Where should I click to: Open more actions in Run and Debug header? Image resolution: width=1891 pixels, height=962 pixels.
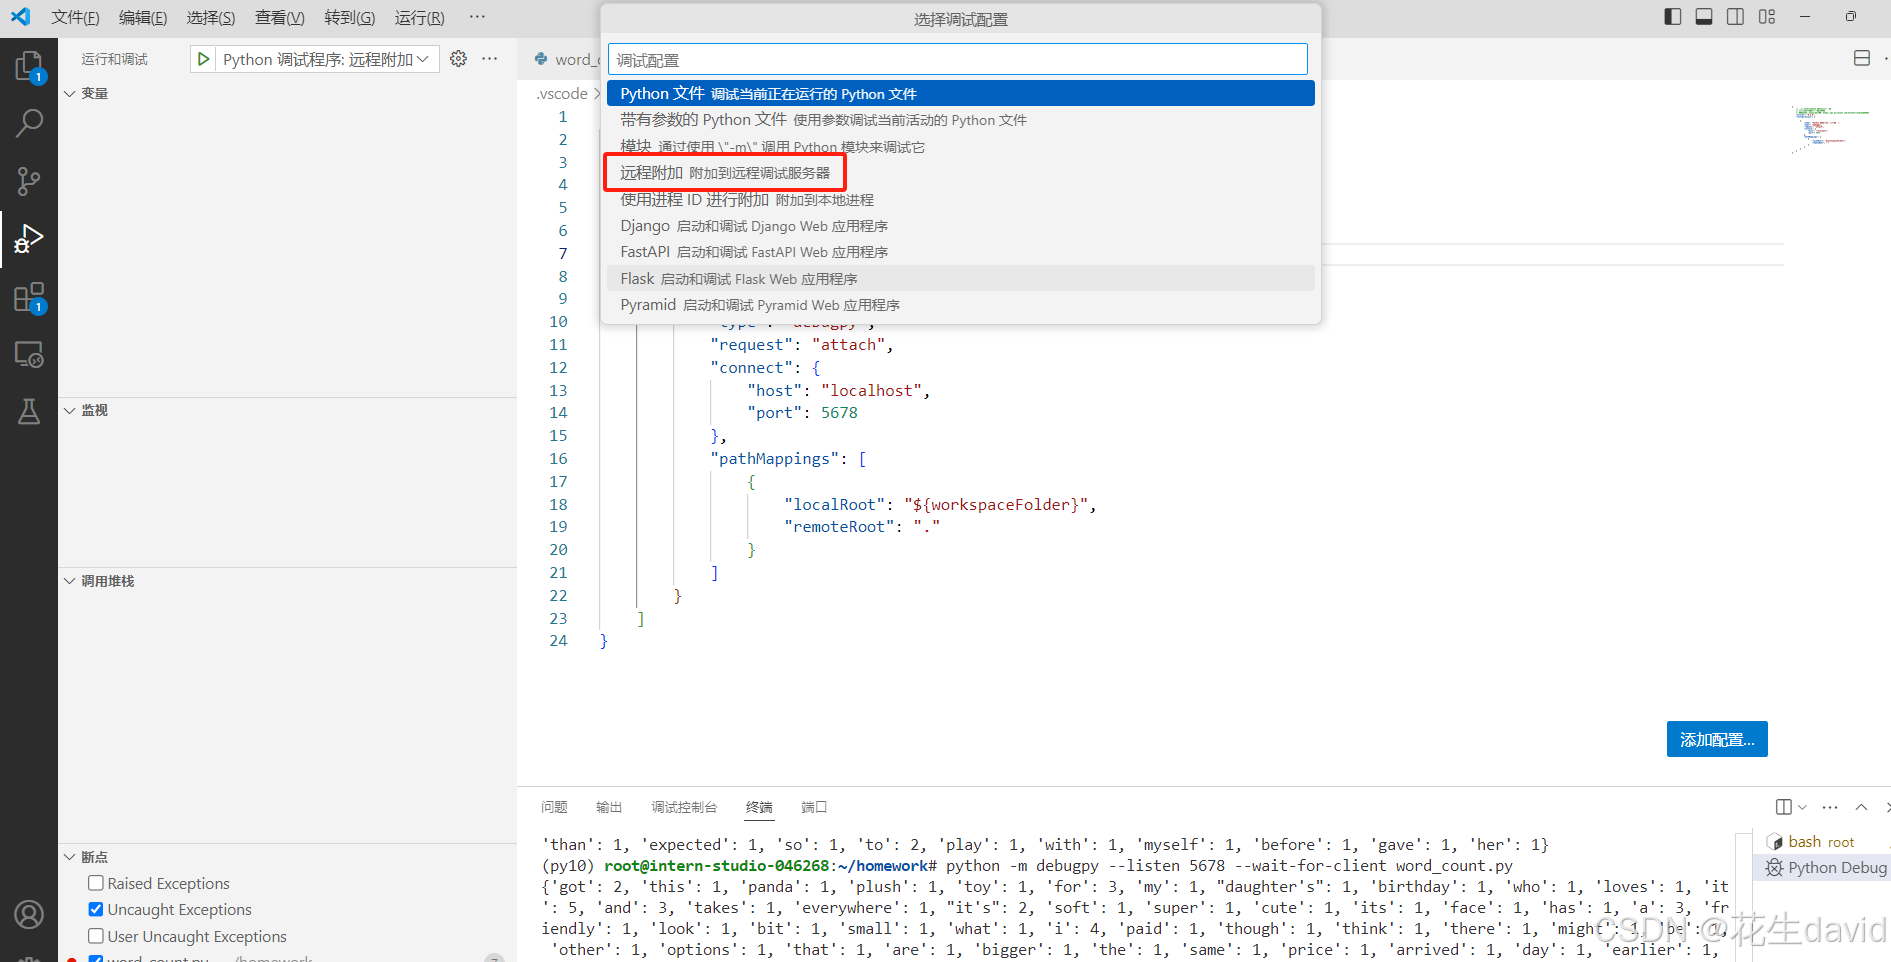489,59
